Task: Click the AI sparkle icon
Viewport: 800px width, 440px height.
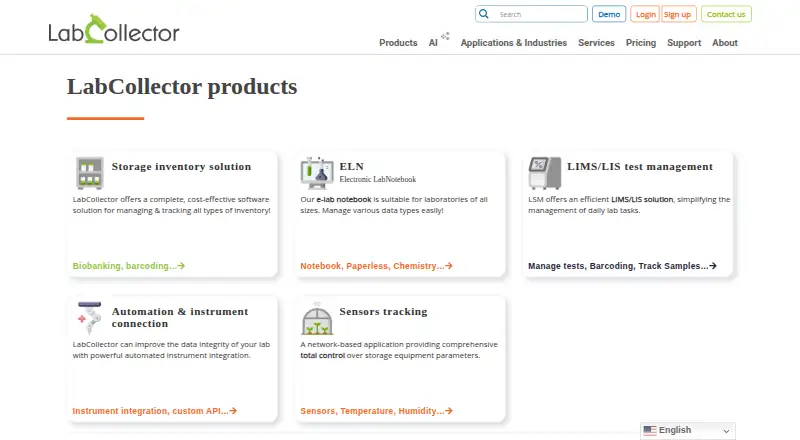Action: (x=445, y=36)
